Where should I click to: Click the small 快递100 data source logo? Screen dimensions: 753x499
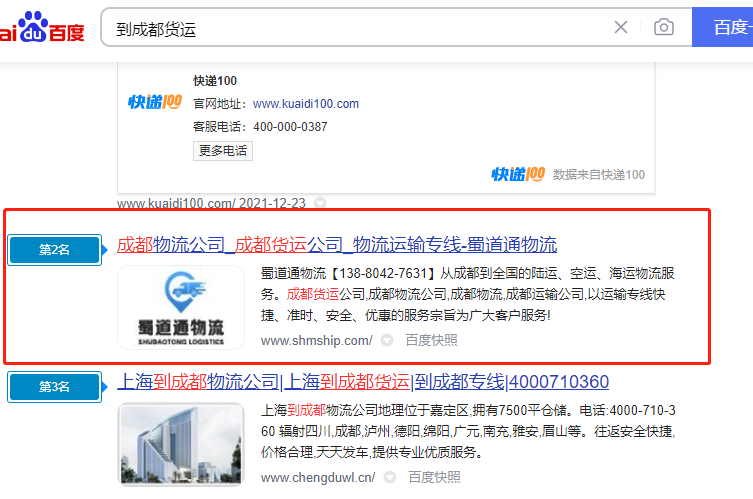pos(518,174)
